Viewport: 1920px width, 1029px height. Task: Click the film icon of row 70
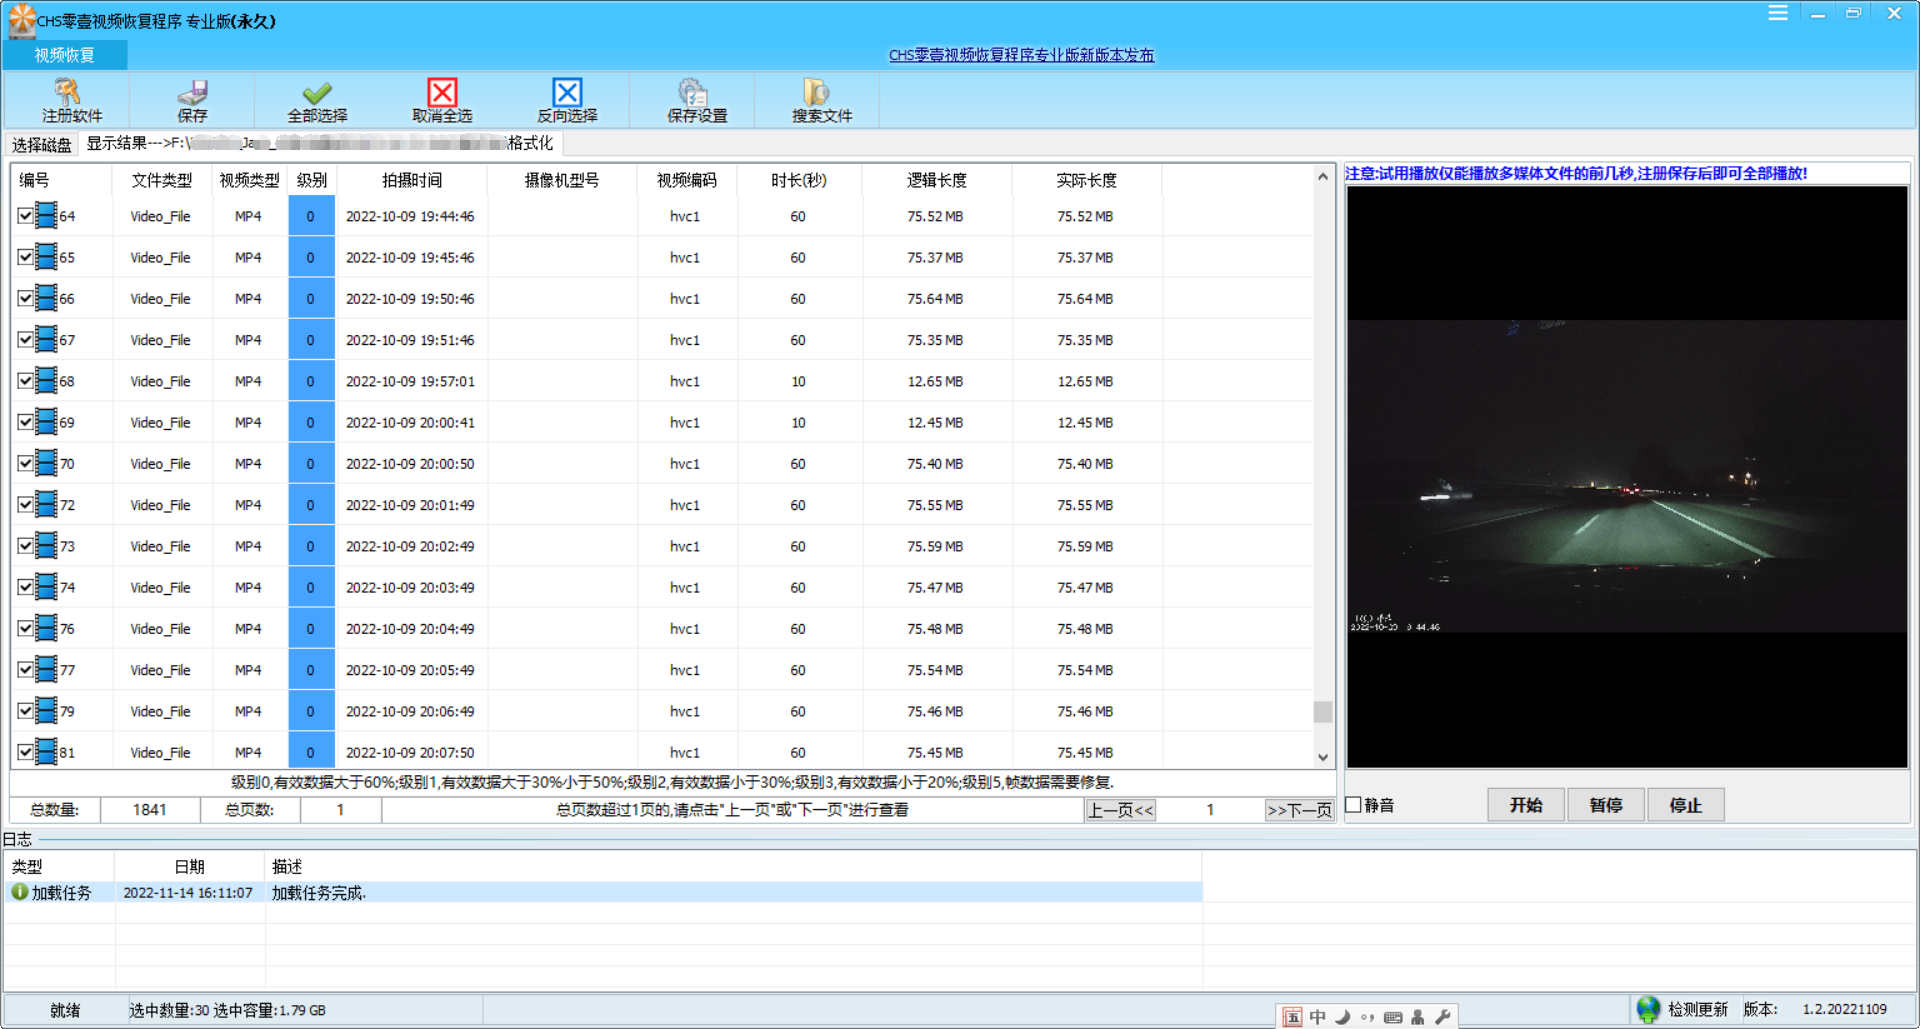click(x=46, y=463)
